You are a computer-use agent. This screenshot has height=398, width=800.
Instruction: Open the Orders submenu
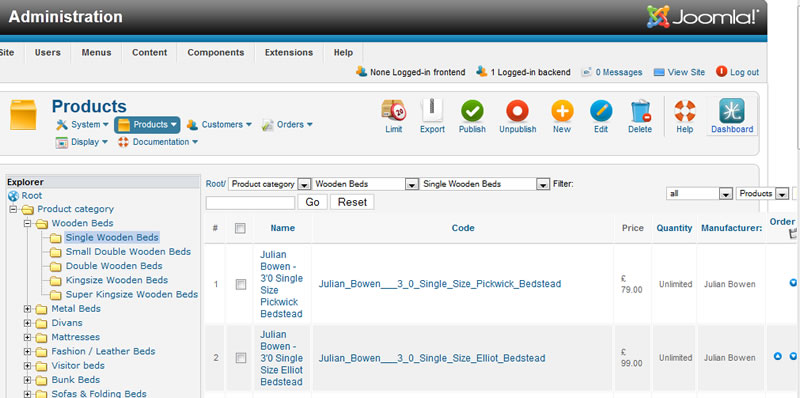(287, 125)
